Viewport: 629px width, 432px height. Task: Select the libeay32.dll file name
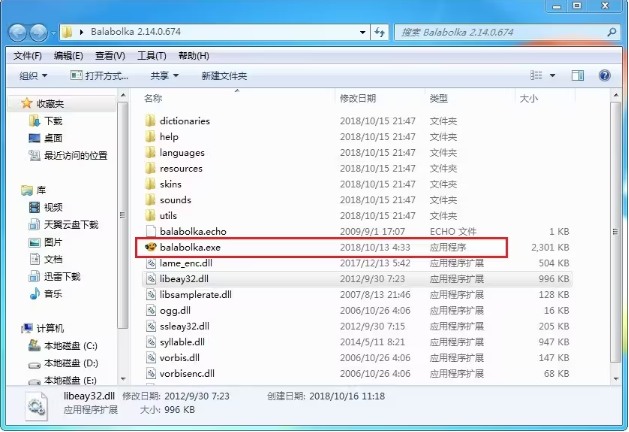pos(184,279)
